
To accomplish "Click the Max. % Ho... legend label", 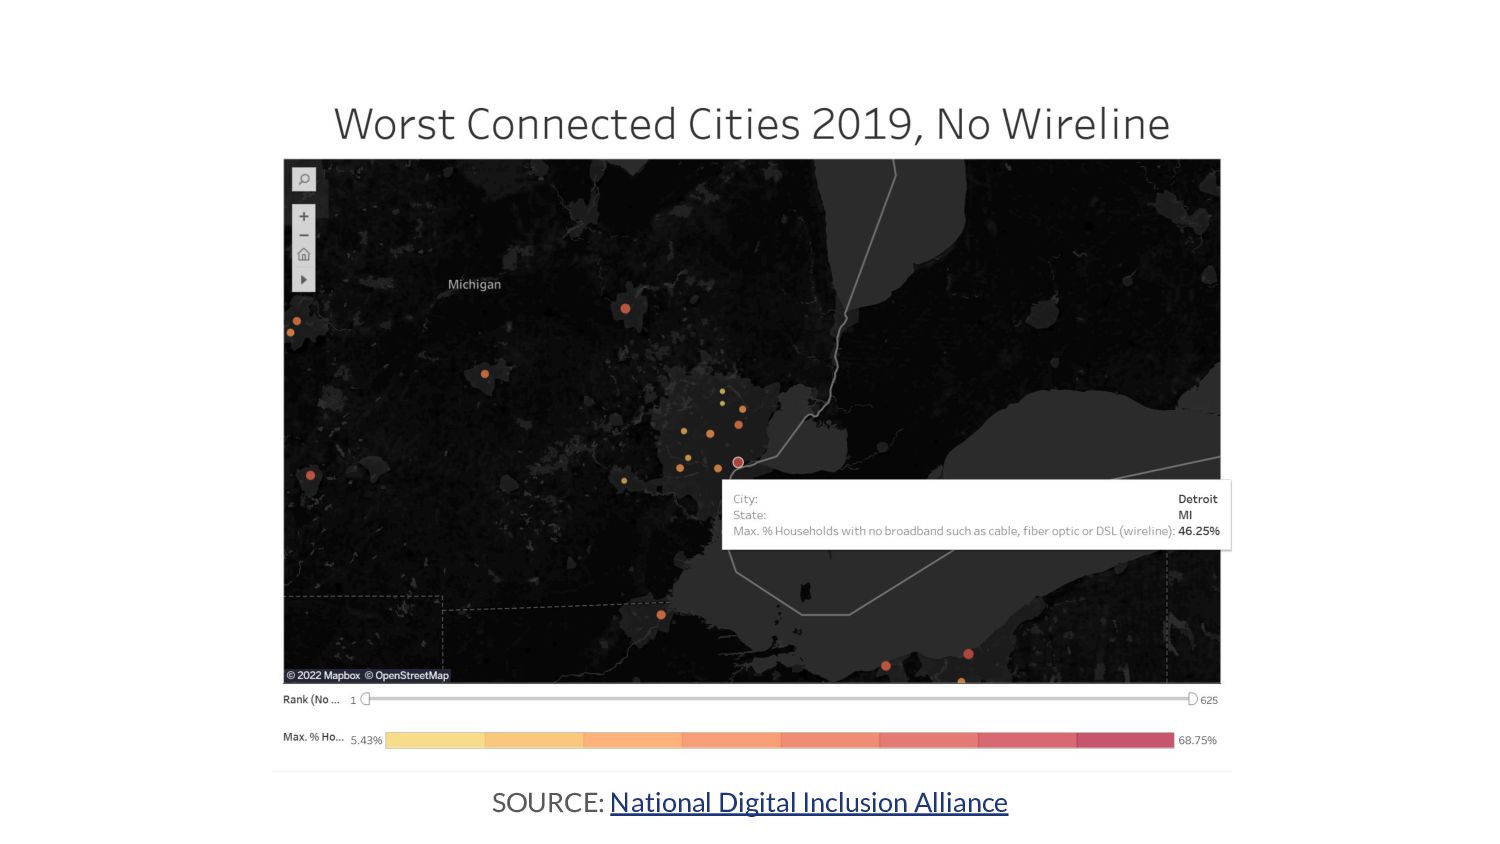I will [x=313, y=737].
